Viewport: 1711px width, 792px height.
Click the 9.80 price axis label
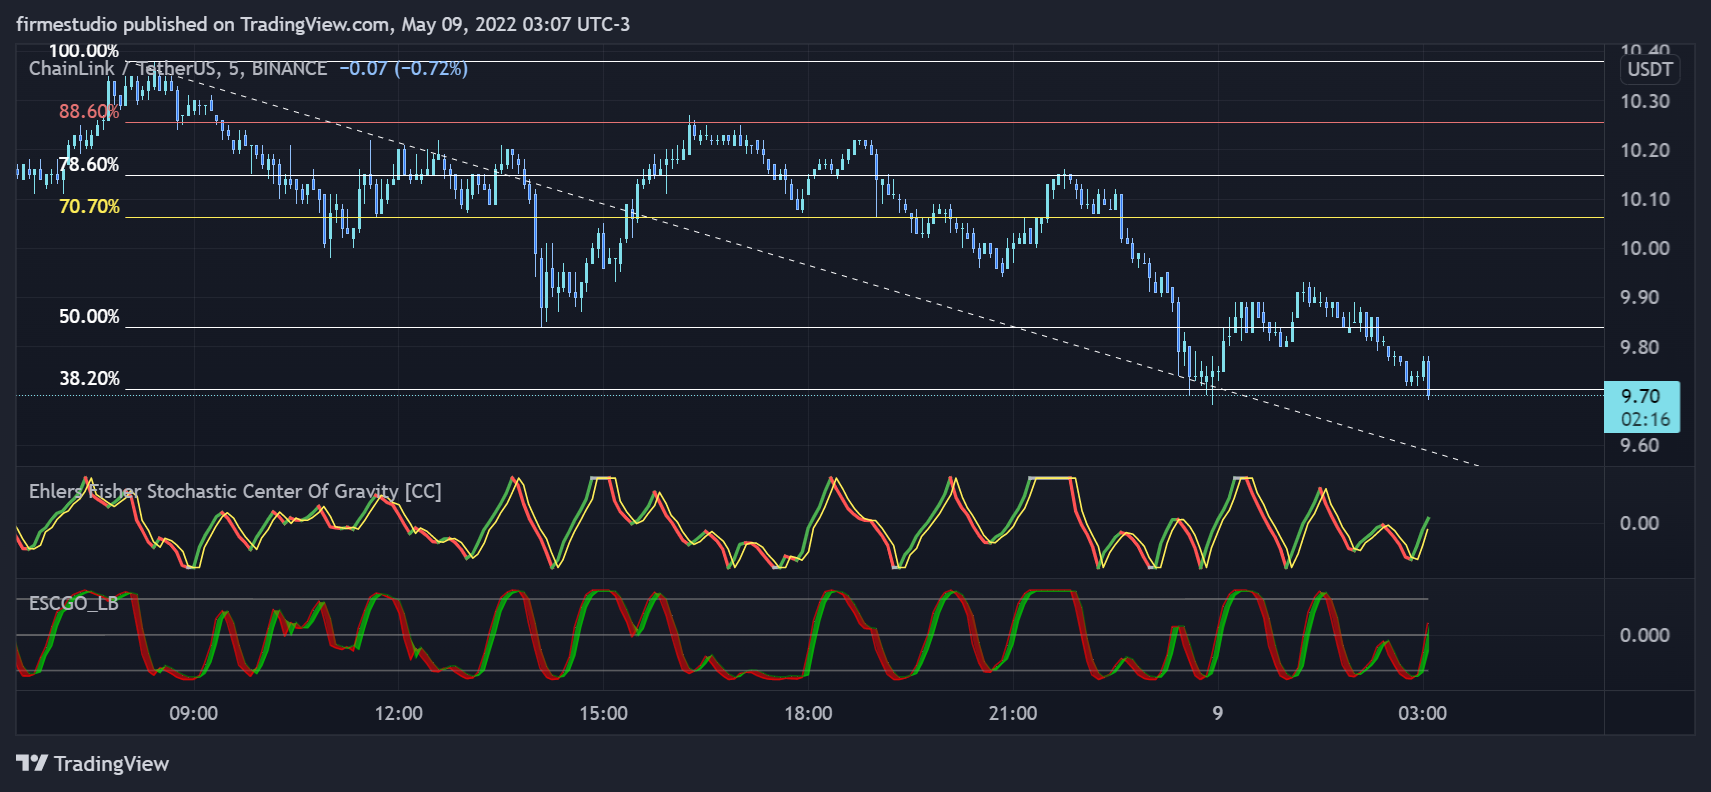click(1640, 347)
